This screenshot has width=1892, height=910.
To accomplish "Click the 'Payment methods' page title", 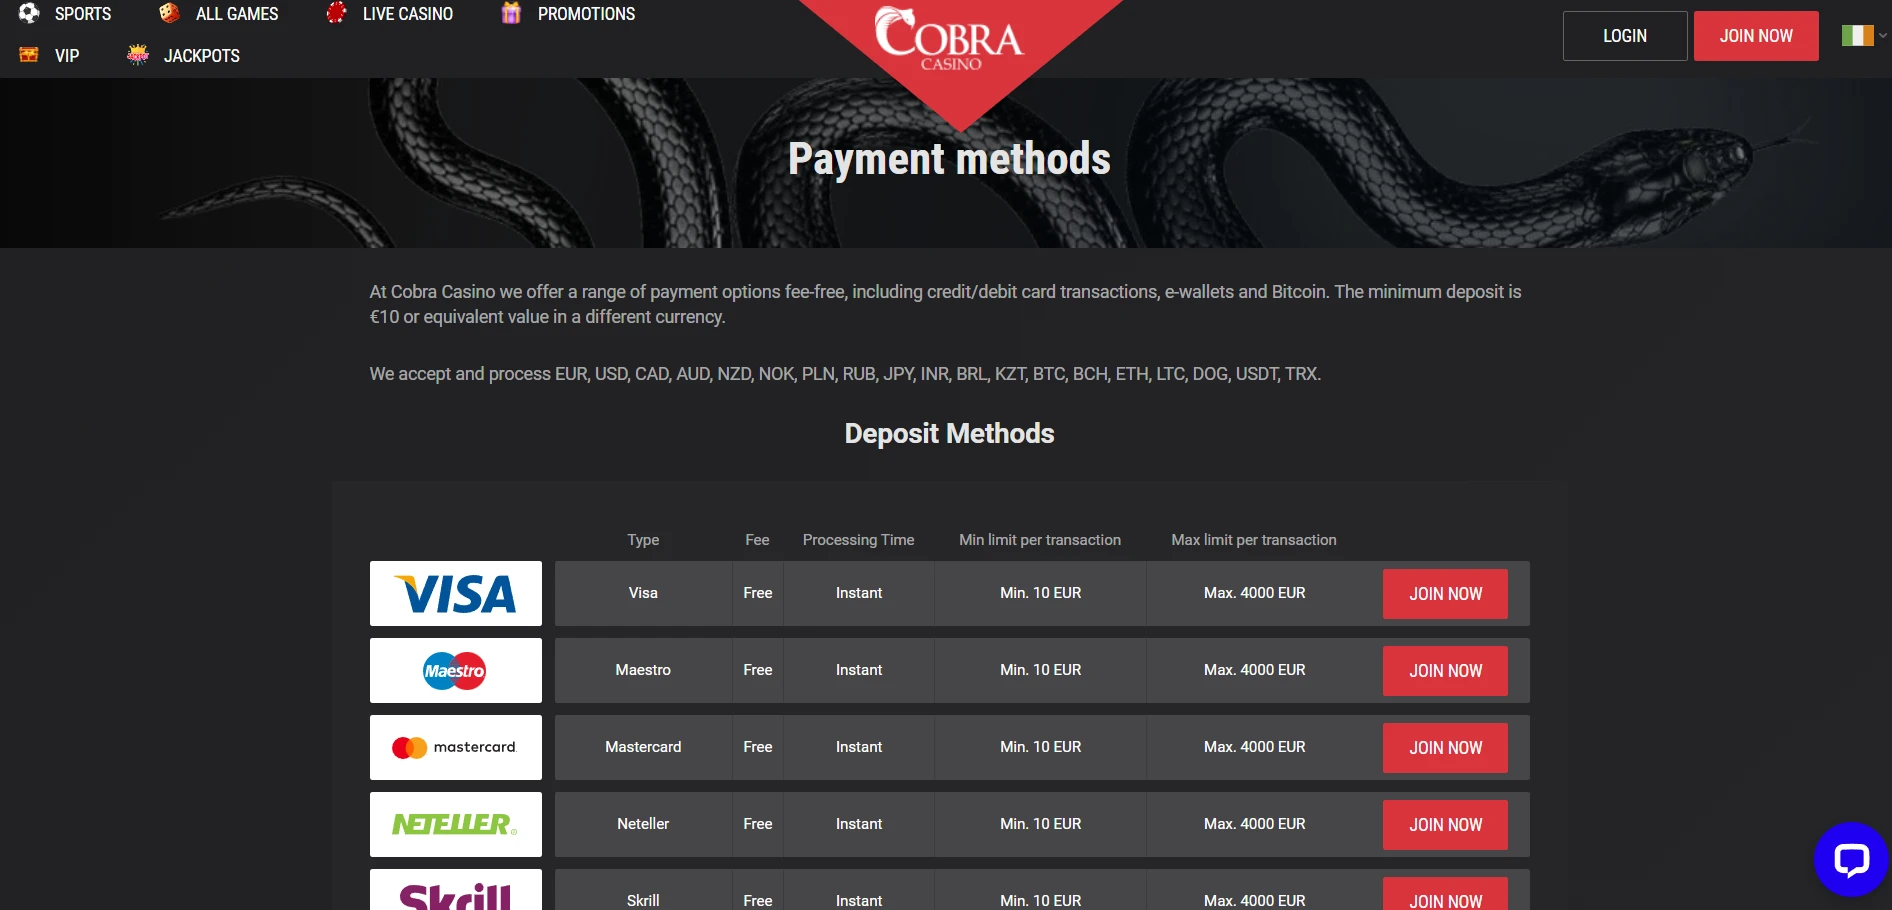I will (x=949, y=159).
